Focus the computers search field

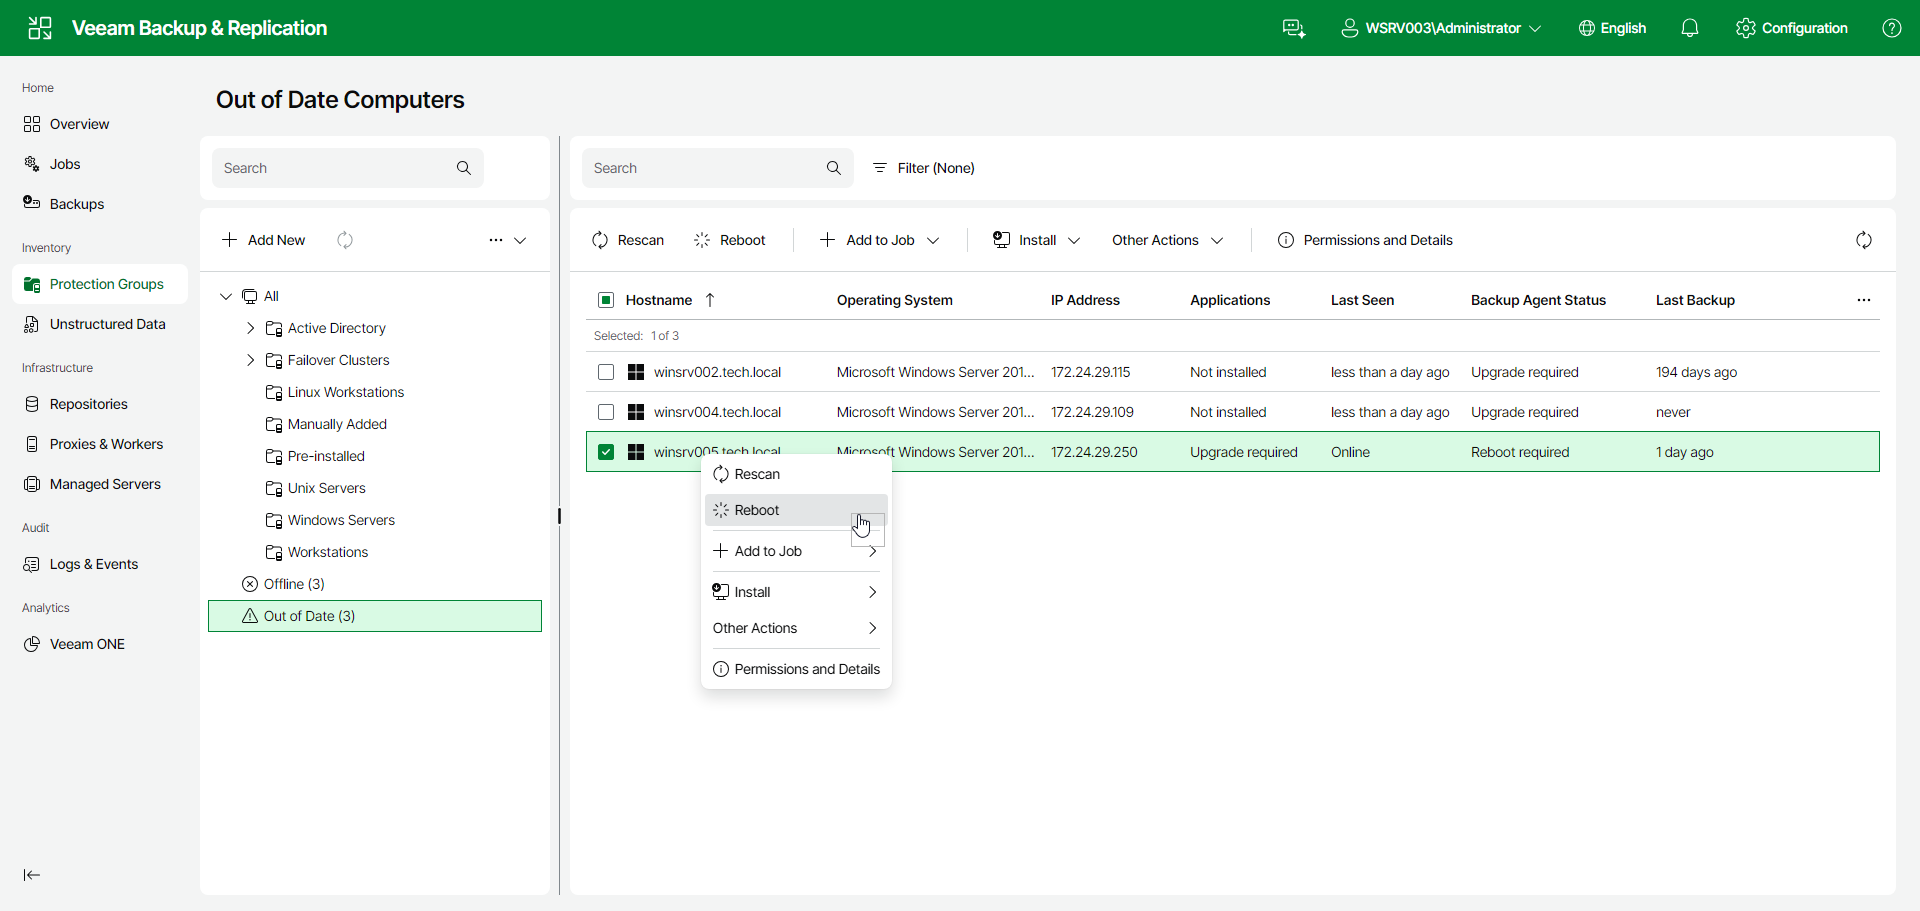coord(718,168)
